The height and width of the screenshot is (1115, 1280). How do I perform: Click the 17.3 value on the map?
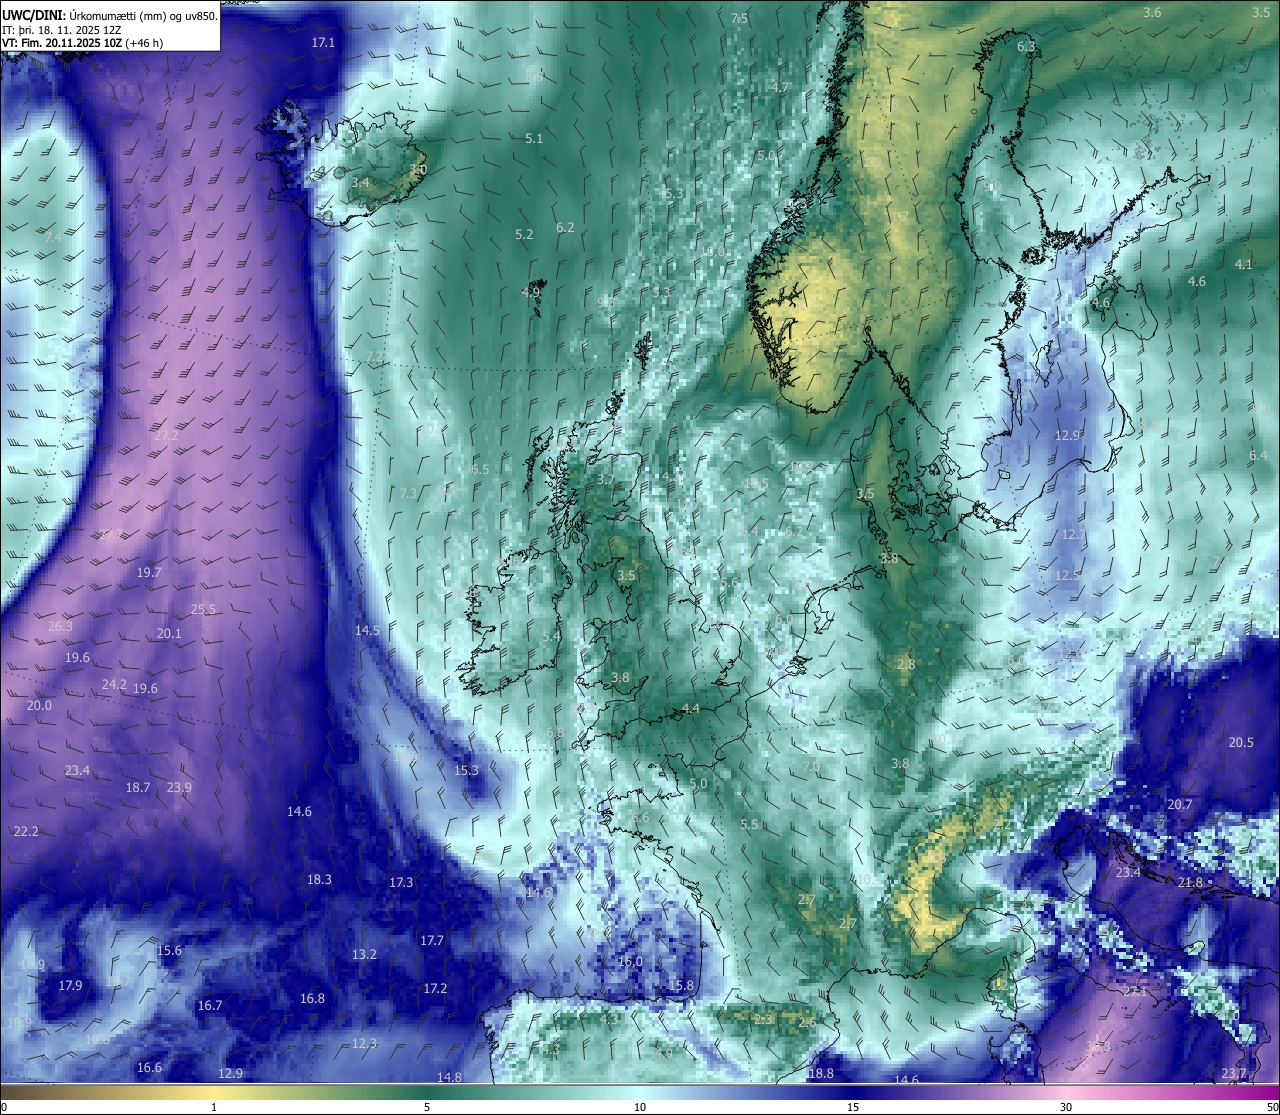pos(401,883)
